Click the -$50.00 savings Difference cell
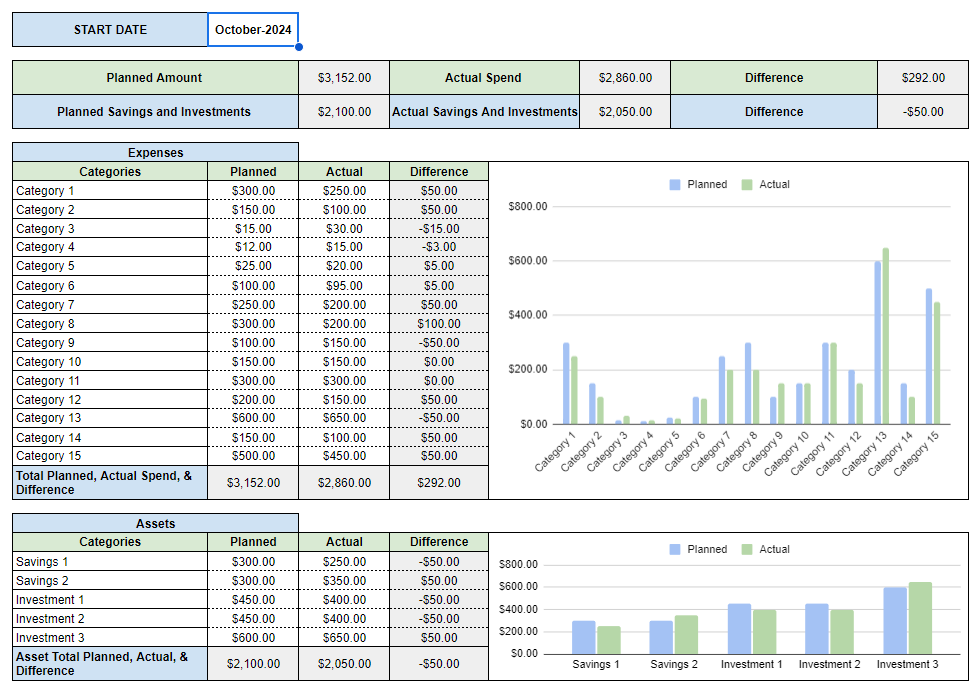Viewport: 977px width, 689px height. click(x=923, y=111)
